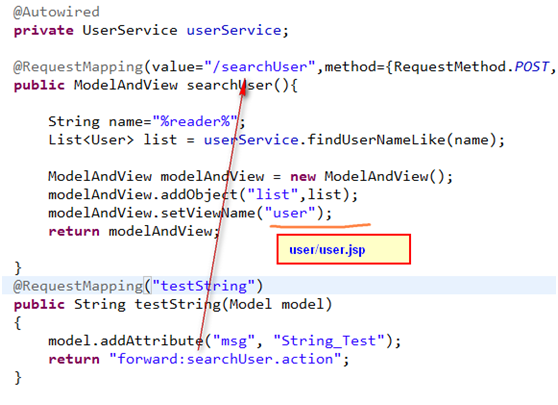
Task: Click the return modelAndView statement
Action: (134, 232)
